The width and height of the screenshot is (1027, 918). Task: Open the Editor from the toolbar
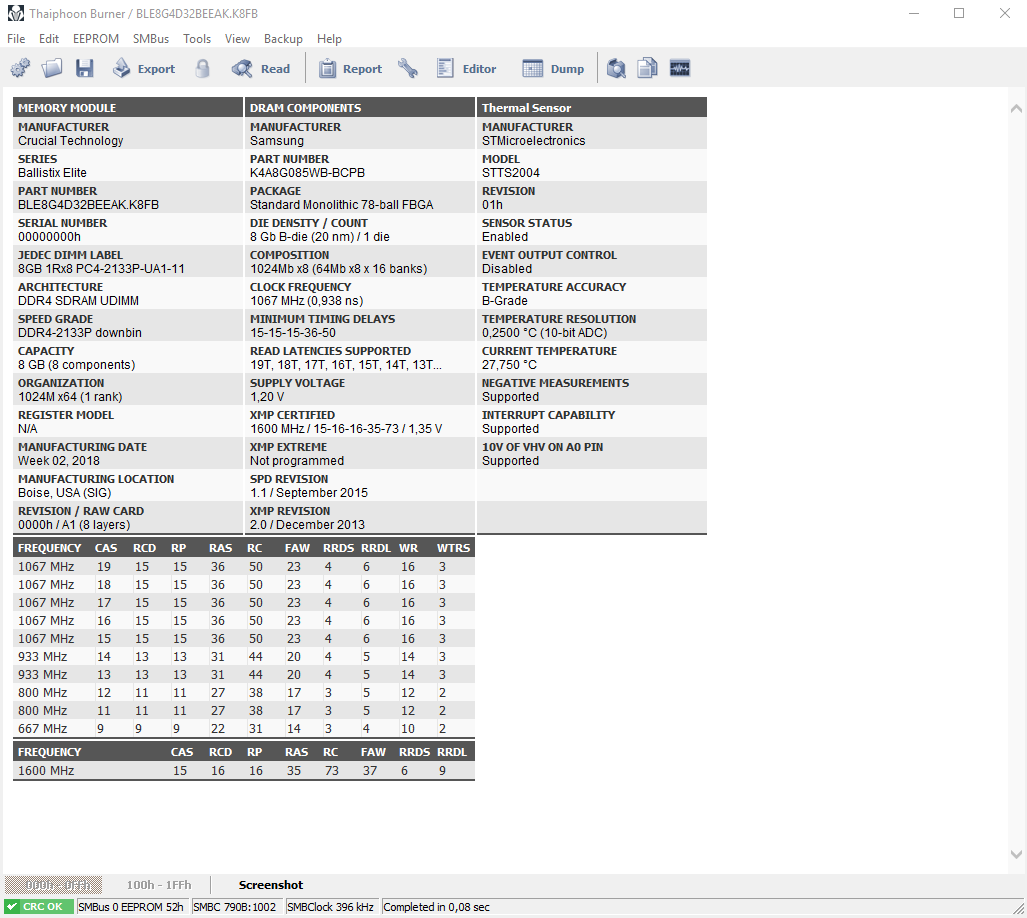pos(466,68)
